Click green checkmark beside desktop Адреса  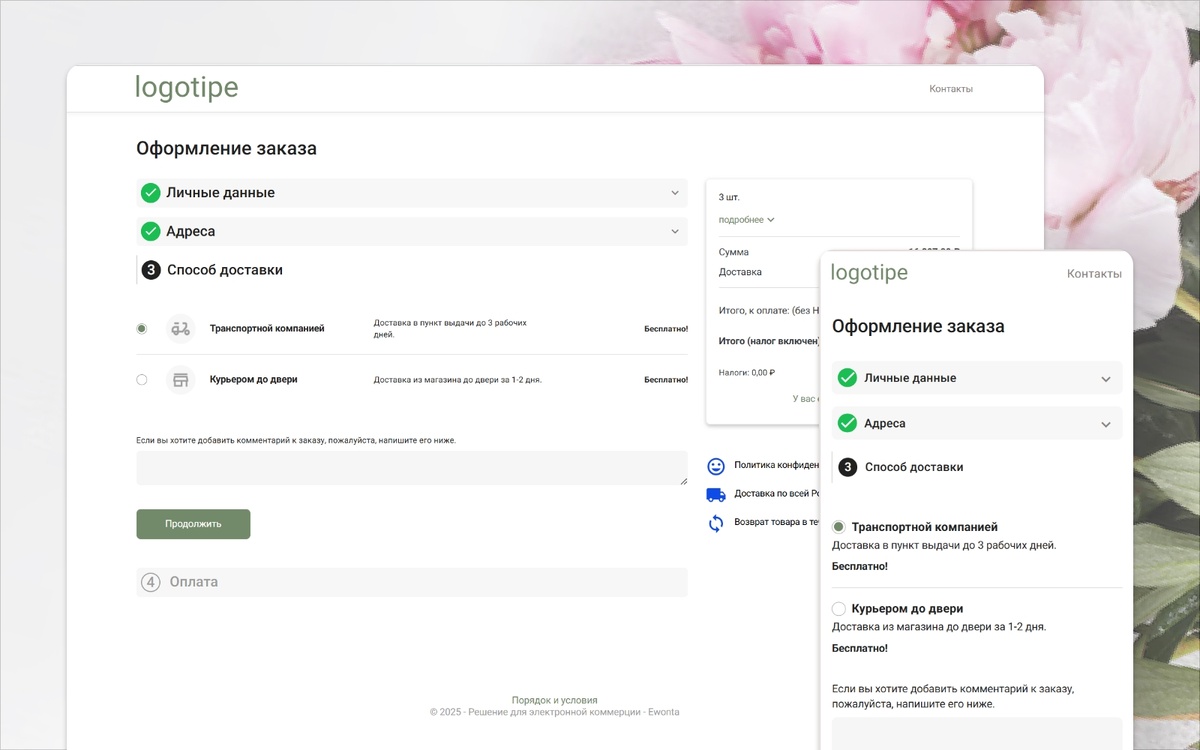[151, 231]
